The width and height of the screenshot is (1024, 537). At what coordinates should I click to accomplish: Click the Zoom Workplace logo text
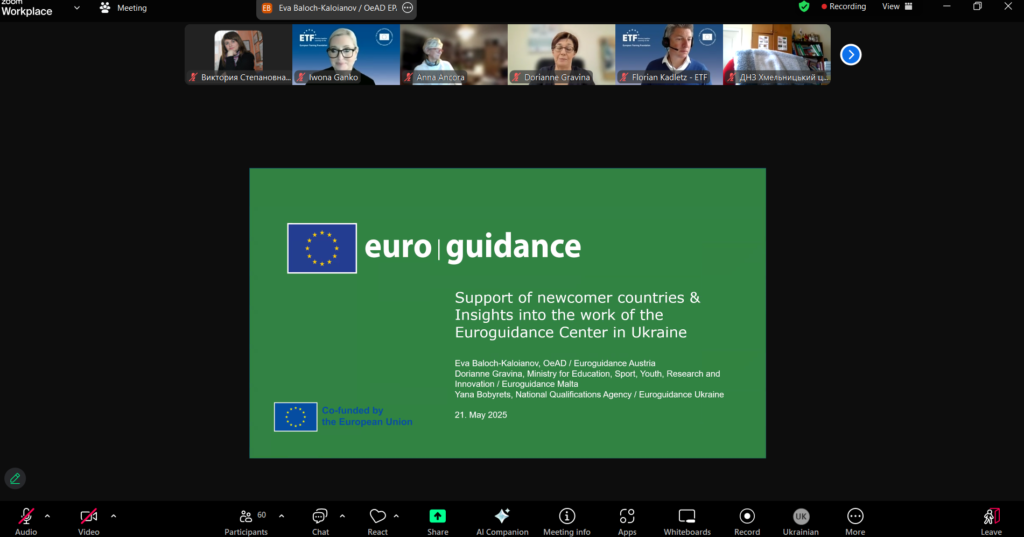[x=26, y=8]
